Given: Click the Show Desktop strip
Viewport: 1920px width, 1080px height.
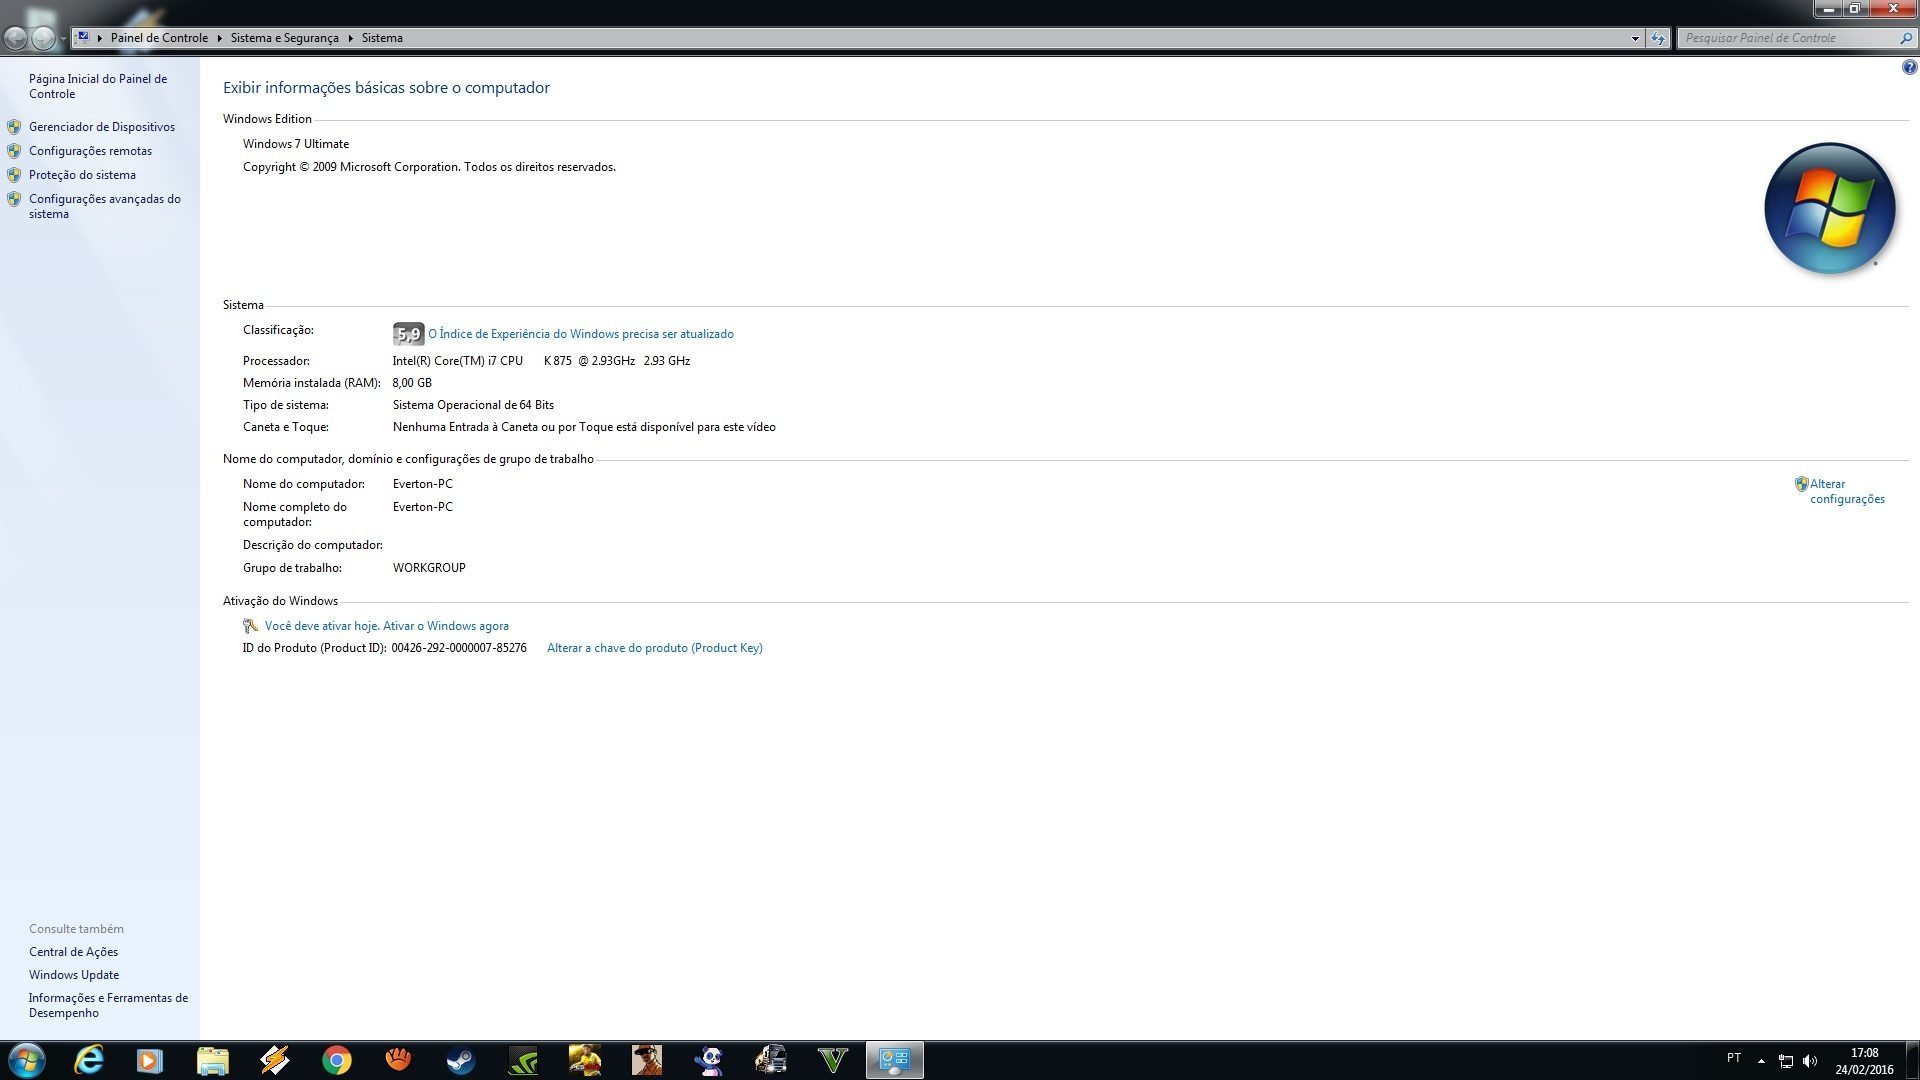Looking at the screenshot, I should click(x=1912, y=1060).
